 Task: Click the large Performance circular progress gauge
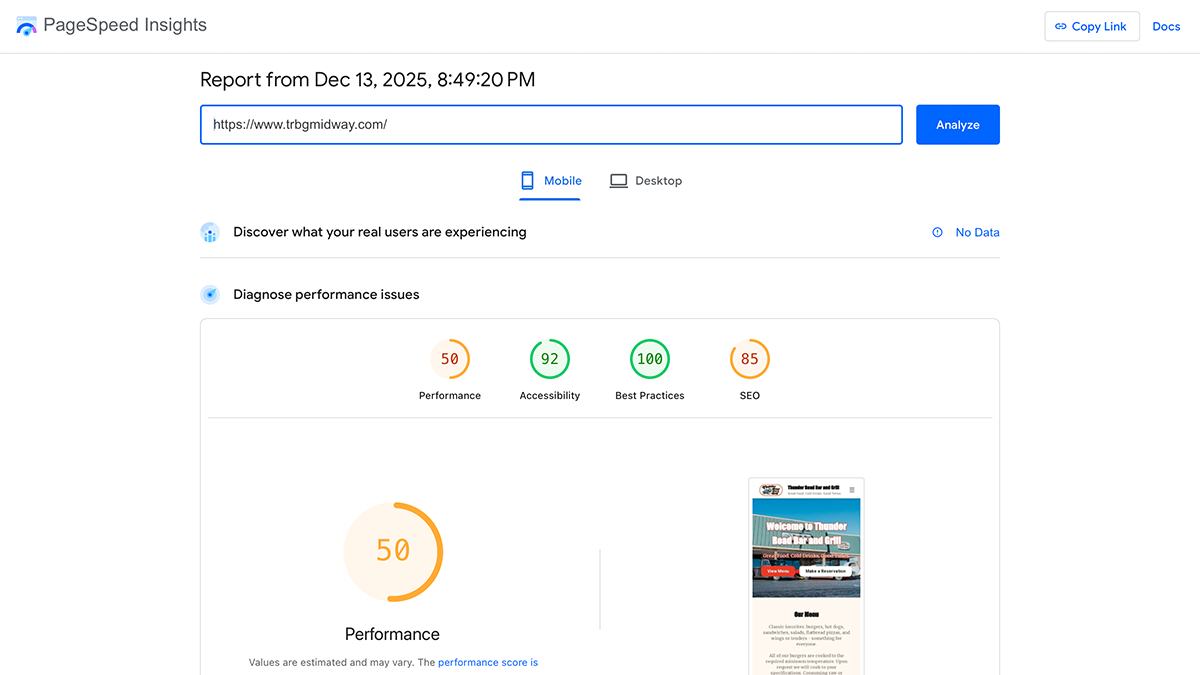pyautogui.click(x=392, y=551)
